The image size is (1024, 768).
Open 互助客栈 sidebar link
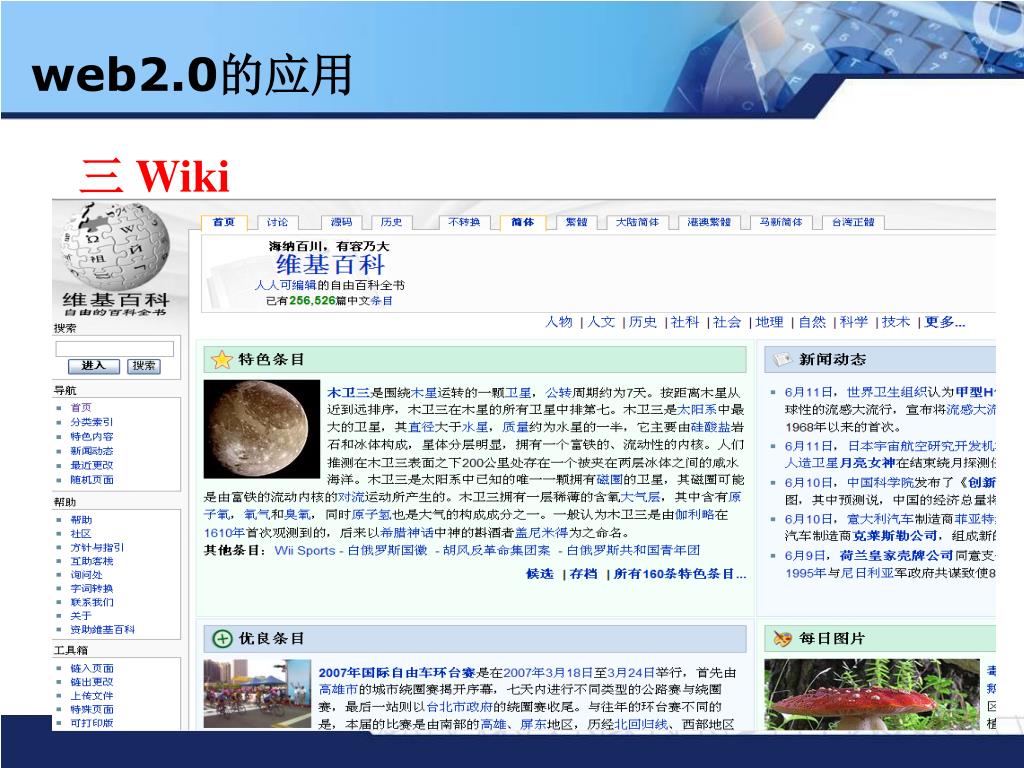pyautogui.click(x=91, y=561)
